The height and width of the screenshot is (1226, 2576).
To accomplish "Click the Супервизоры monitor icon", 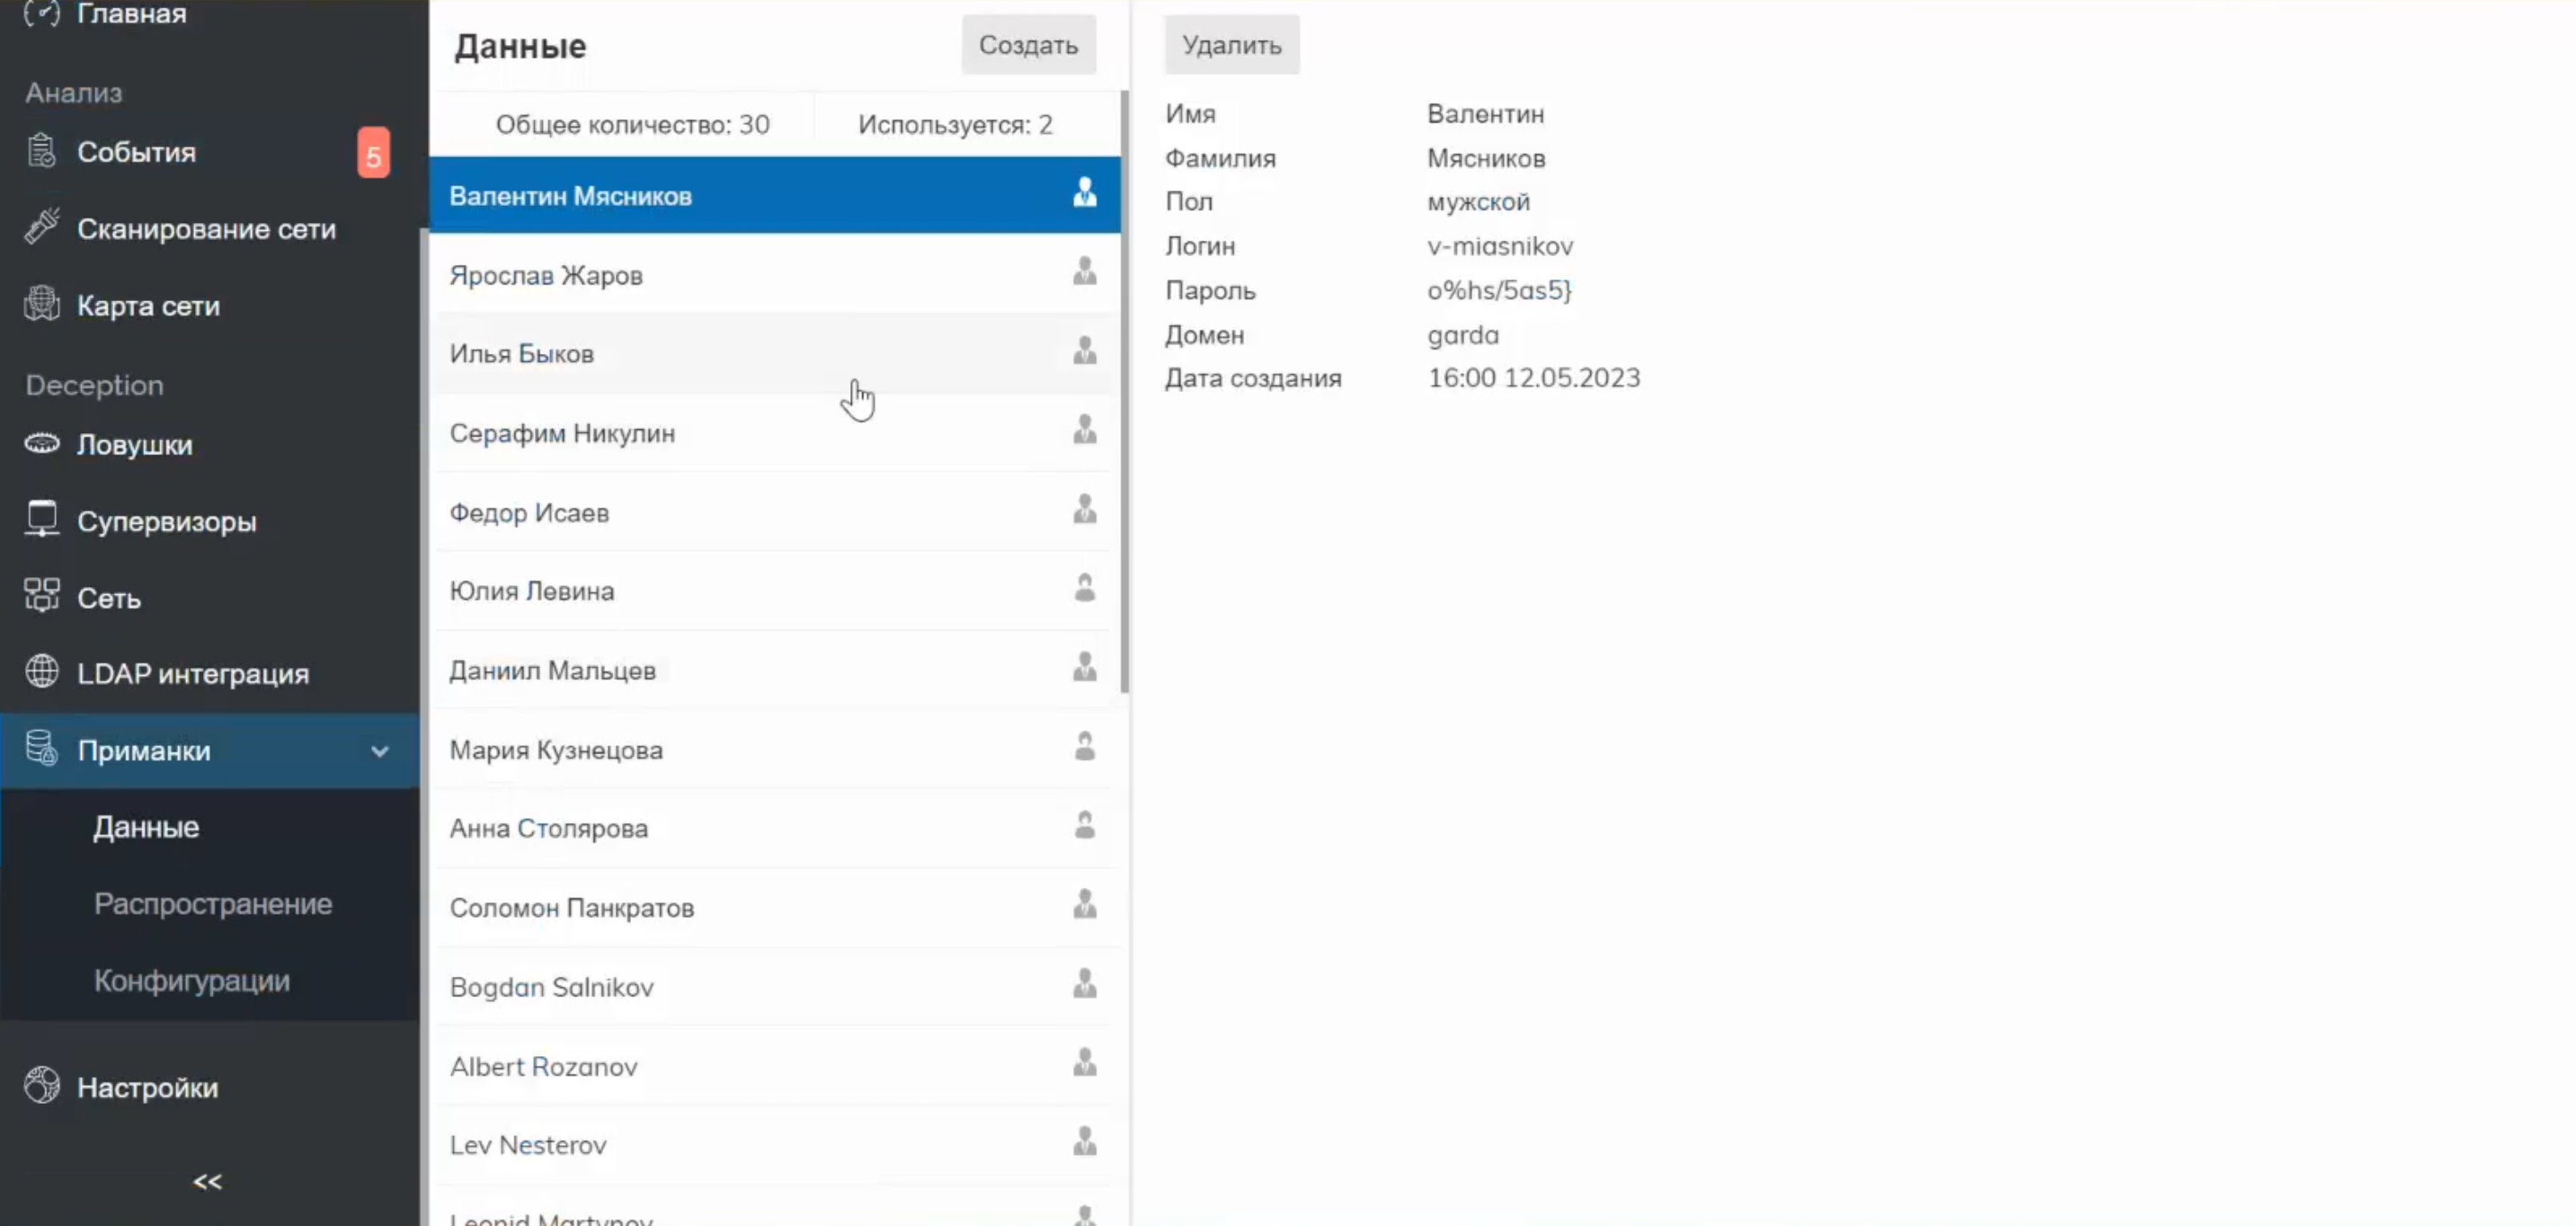I will (x=41, y=519).
